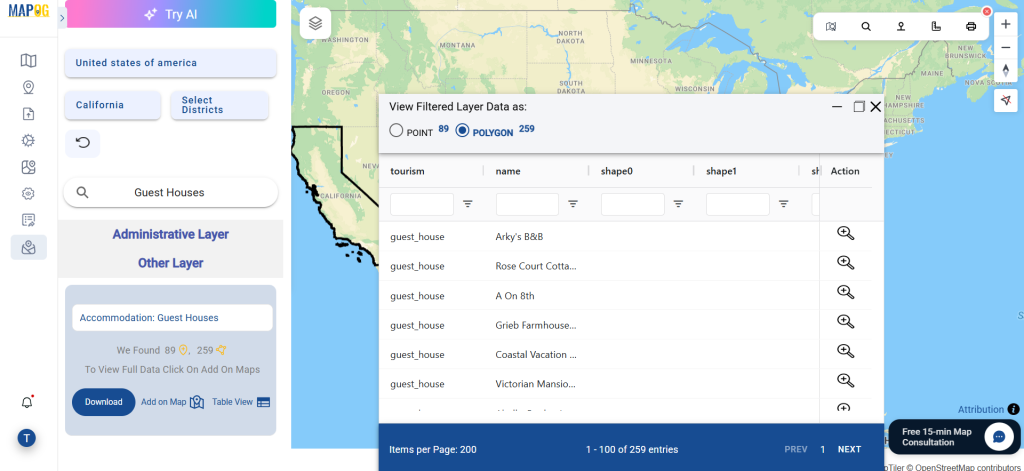This screenshot has height=471, width=1024.
Task: Select the measure tool icon
Action: [936, 27]
